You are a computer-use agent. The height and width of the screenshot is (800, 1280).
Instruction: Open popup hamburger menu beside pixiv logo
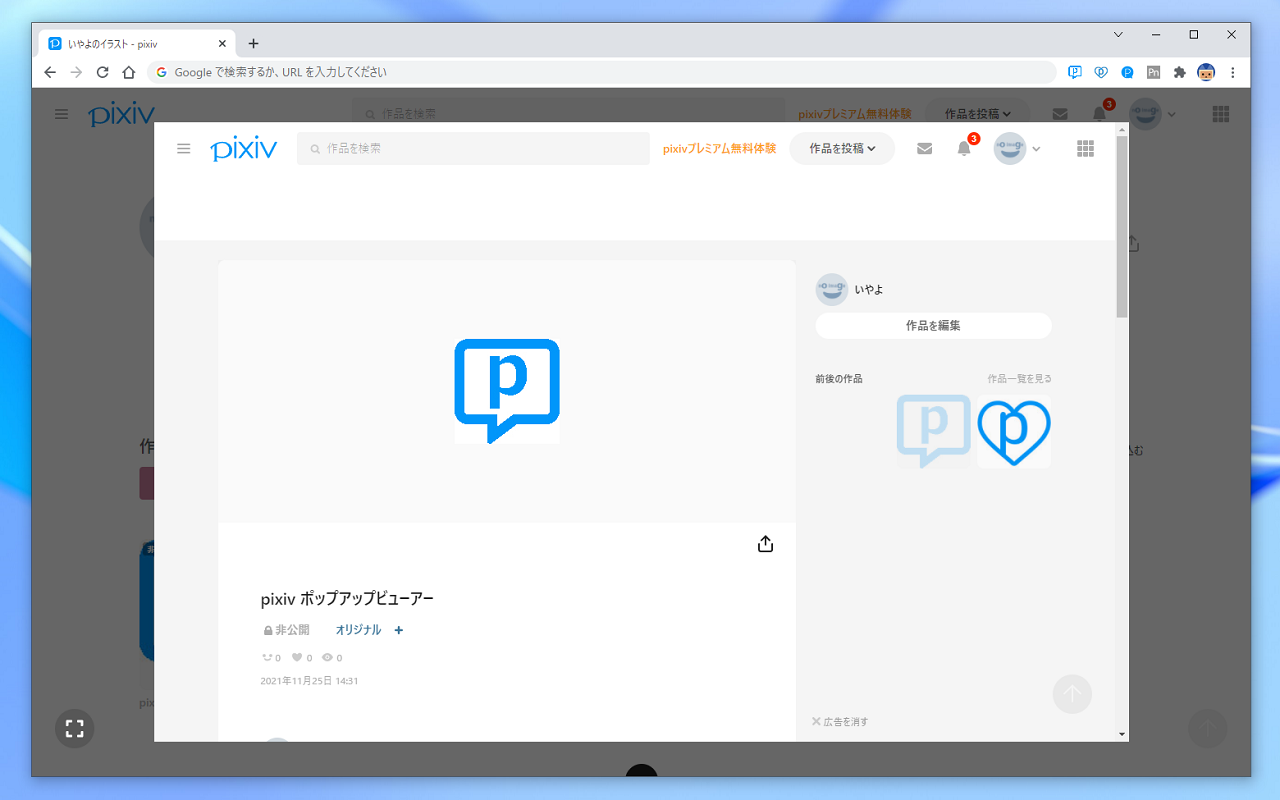point(183,148)
